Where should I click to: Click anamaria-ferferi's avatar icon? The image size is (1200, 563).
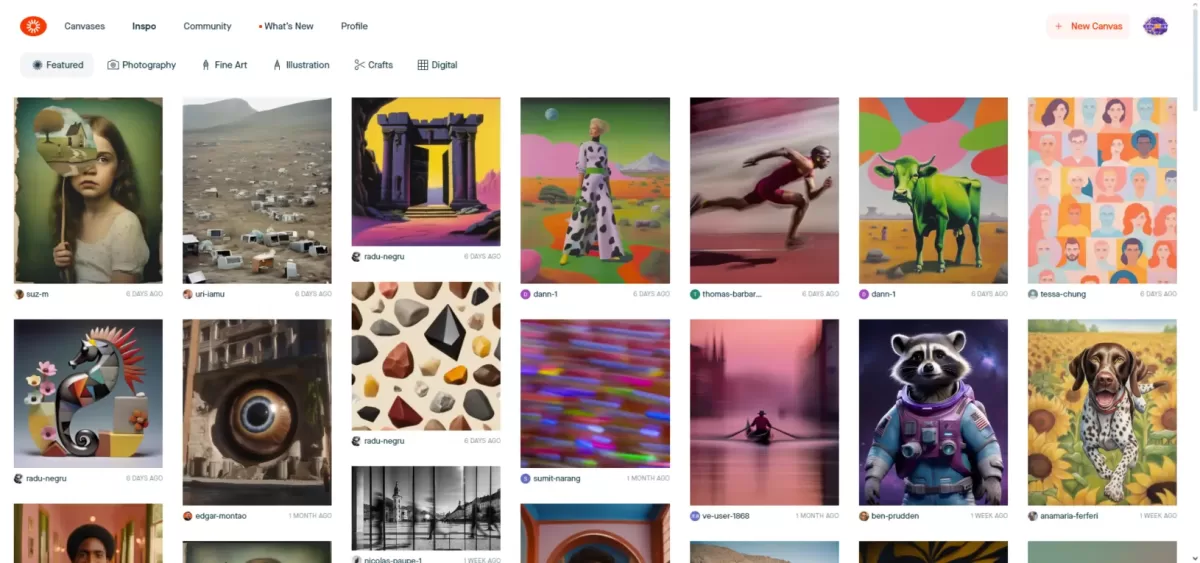click(x=1033, y=516)
